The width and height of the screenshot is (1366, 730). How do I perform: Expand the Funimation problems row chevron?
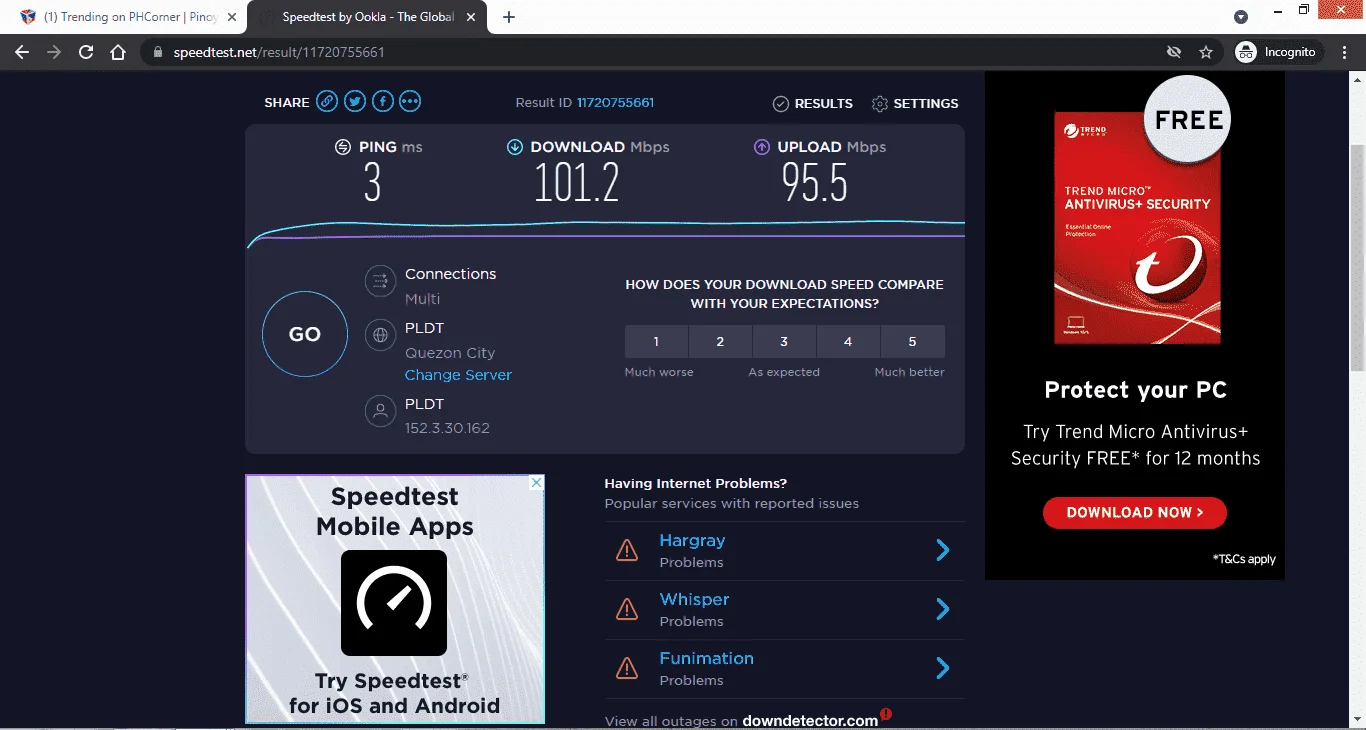click(x=942, y=668)
